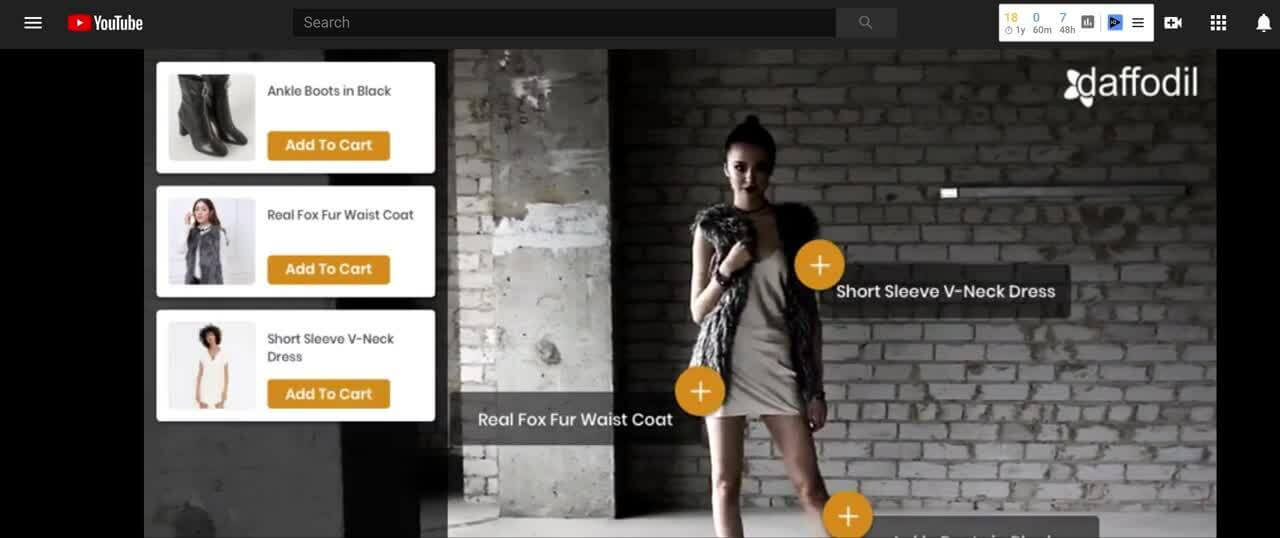Add Real Fox Fur Waist Coat to cart

[x=328, y=269]
